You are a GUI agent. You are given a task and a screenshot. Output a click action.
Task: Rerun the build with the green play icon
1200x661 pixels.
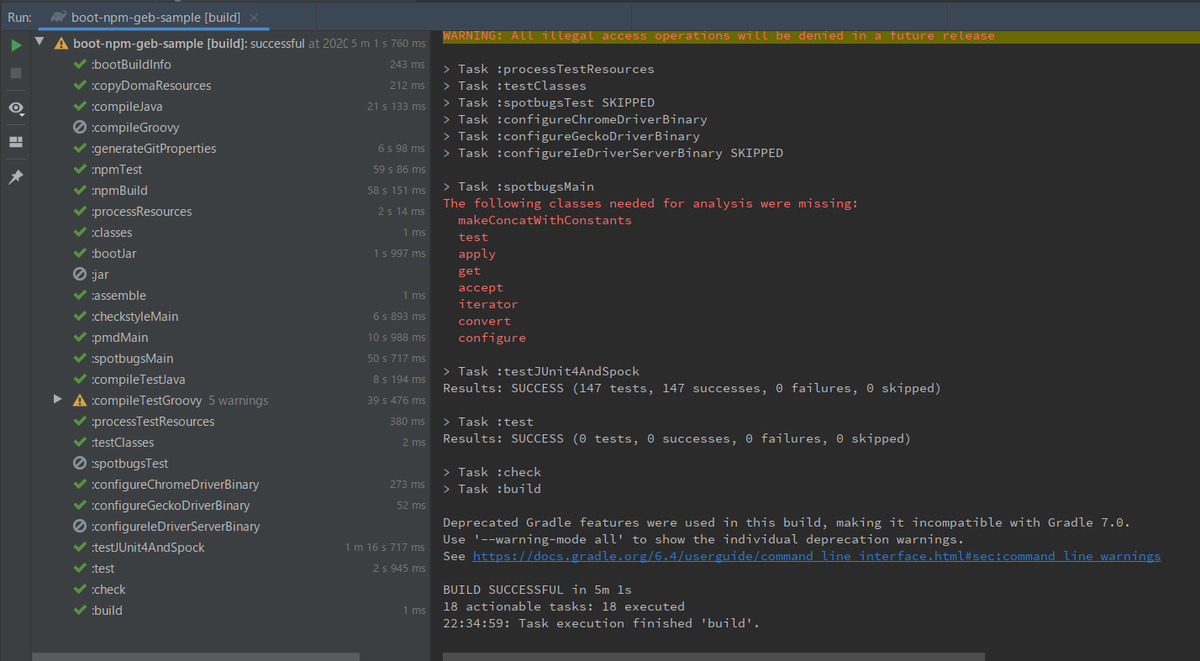[x=14, y=45]
